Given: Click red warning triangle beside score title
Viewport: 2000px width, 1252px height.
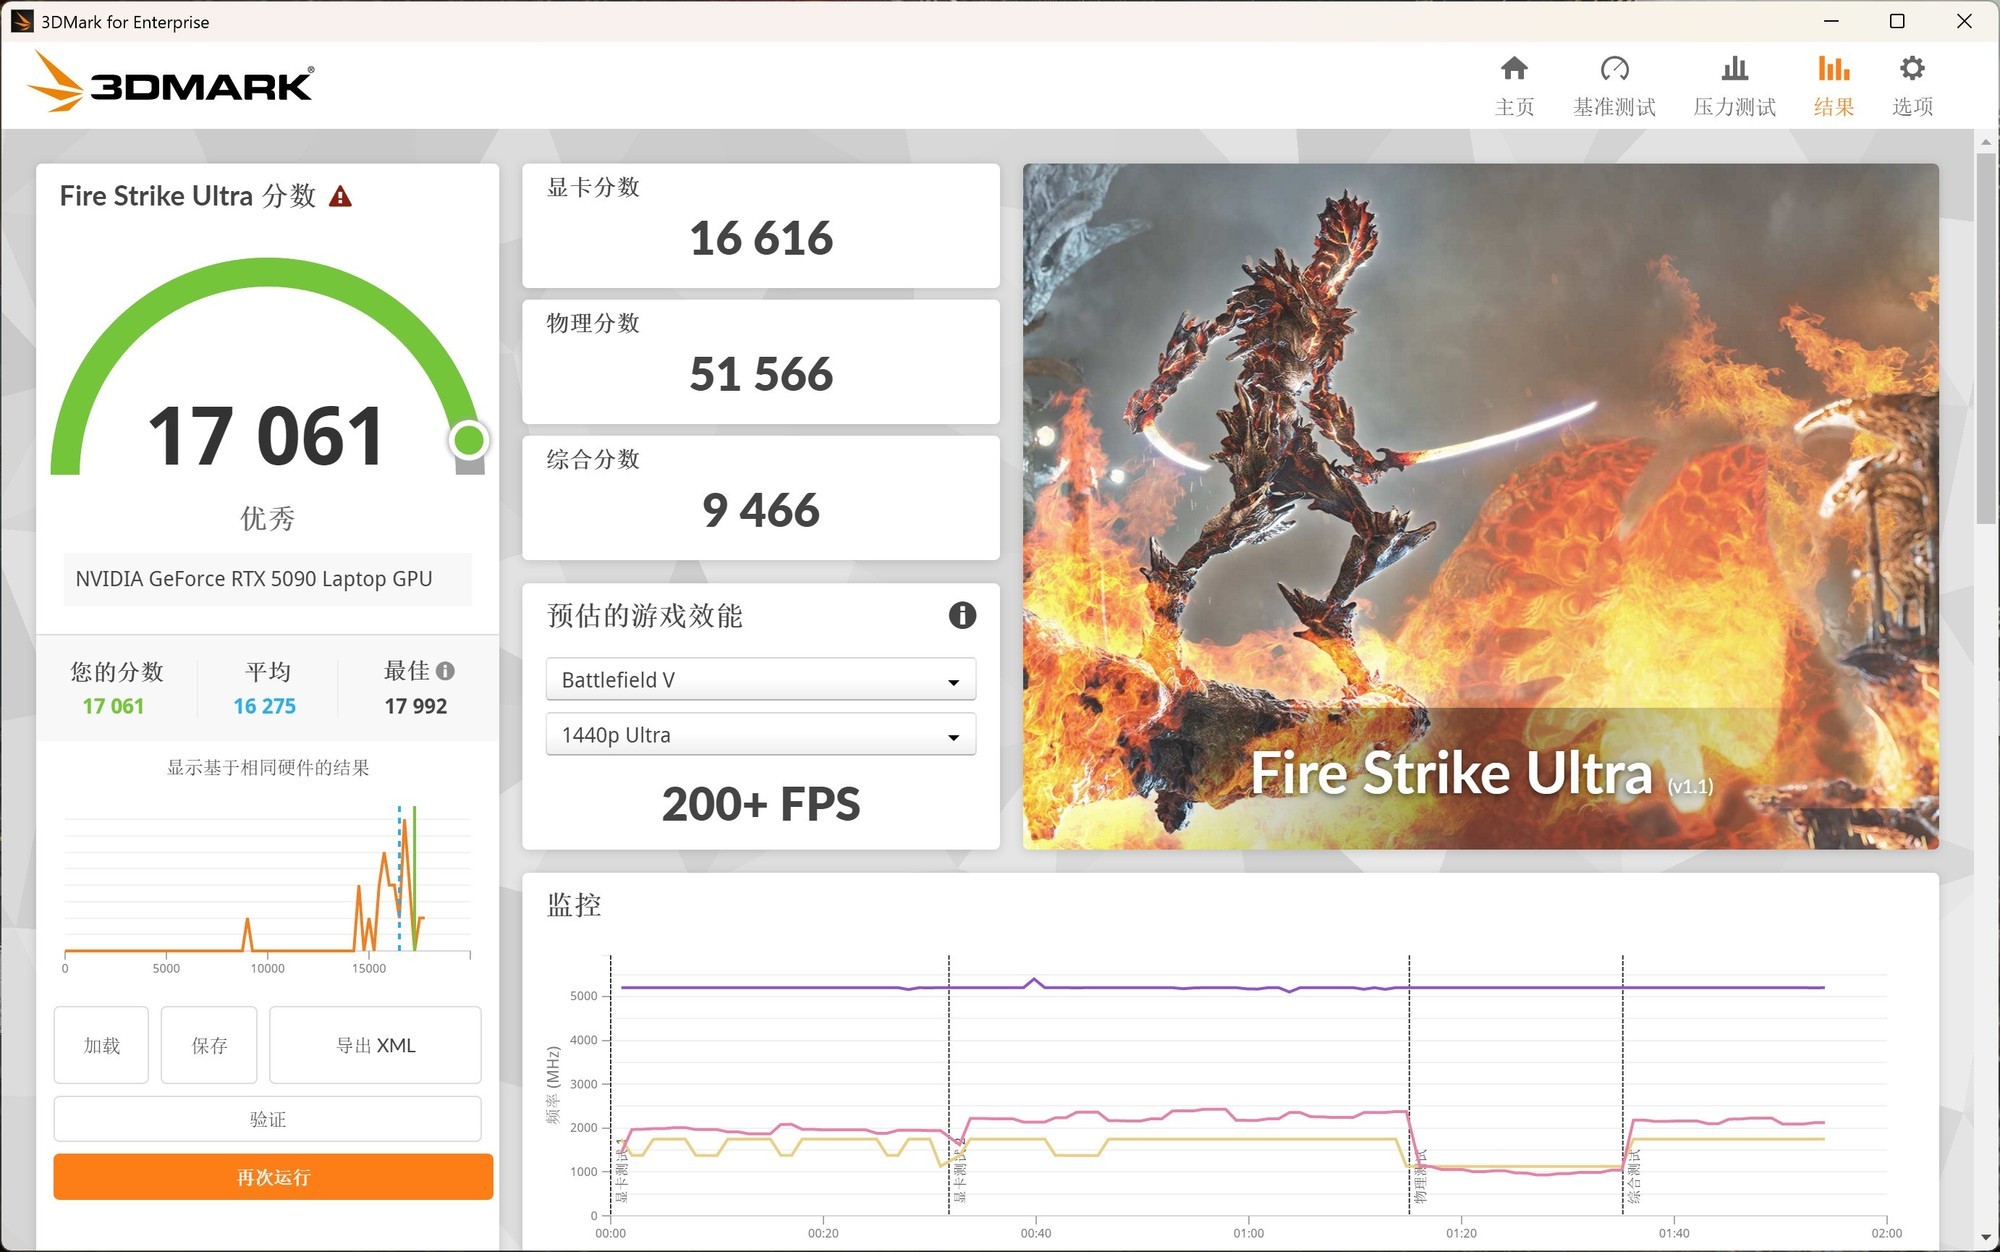Looking at the screenshot, I should pyautogui.click(x=340, y=197).
